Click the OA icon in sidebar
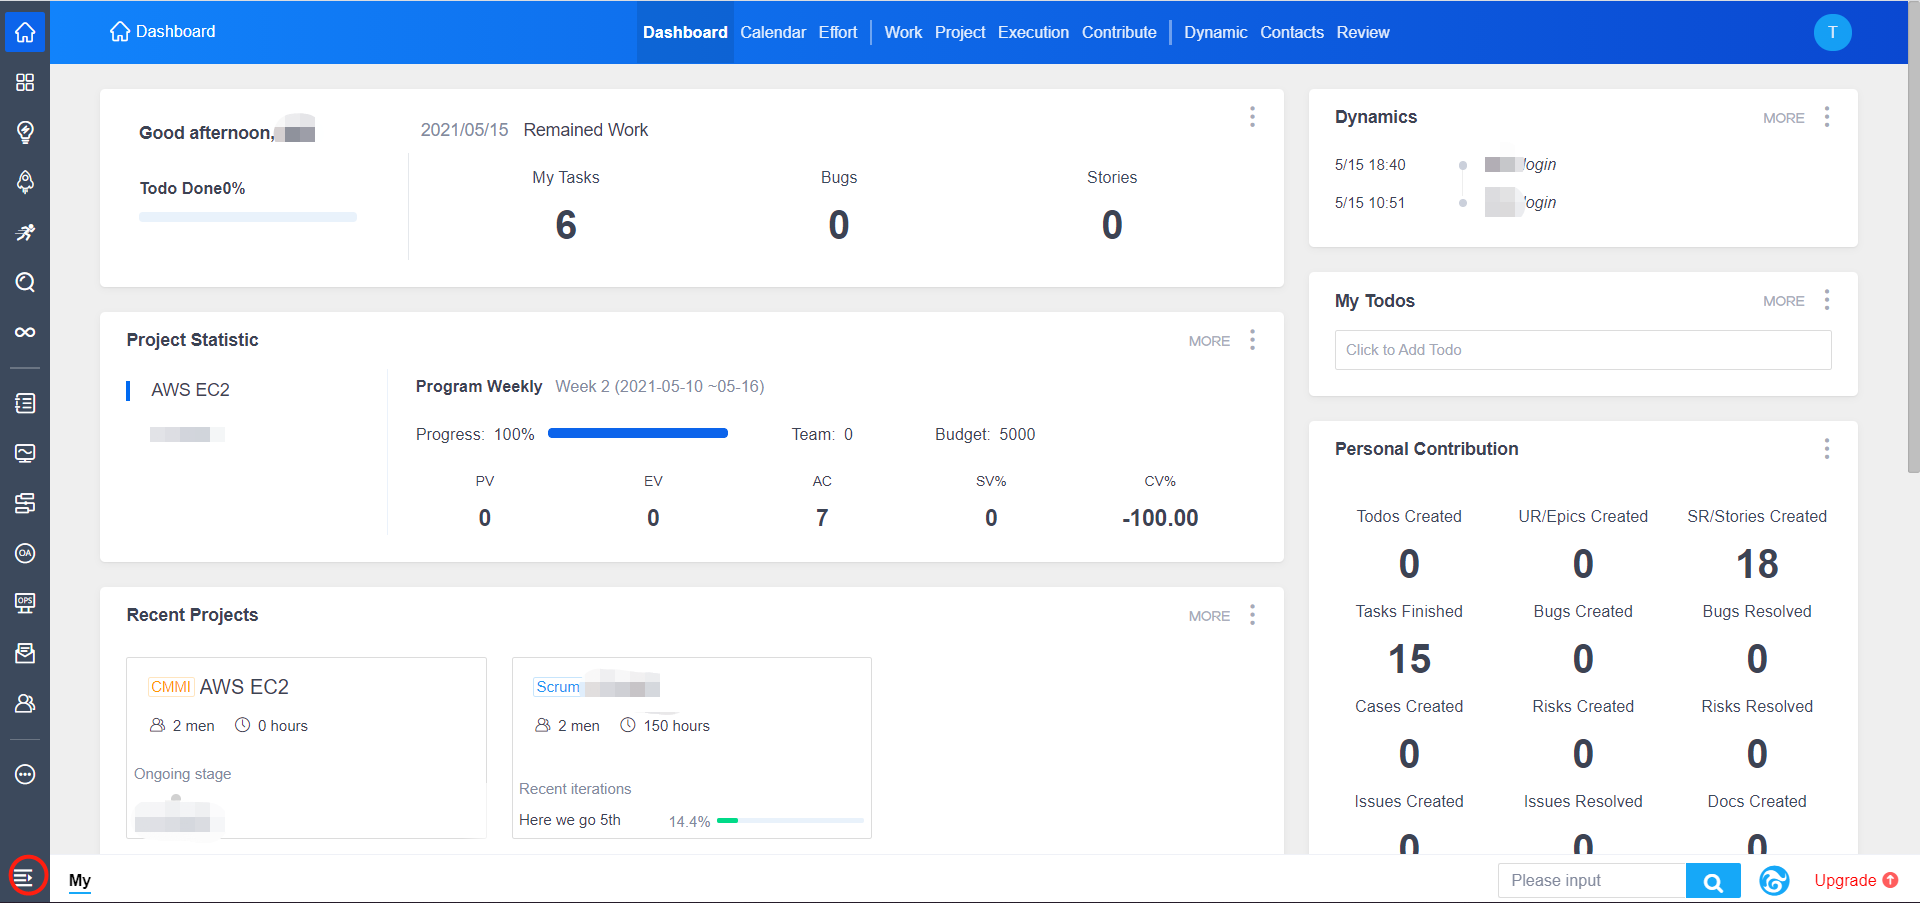Viewport: 1920px width, 903px height. [x=25, y=553]
